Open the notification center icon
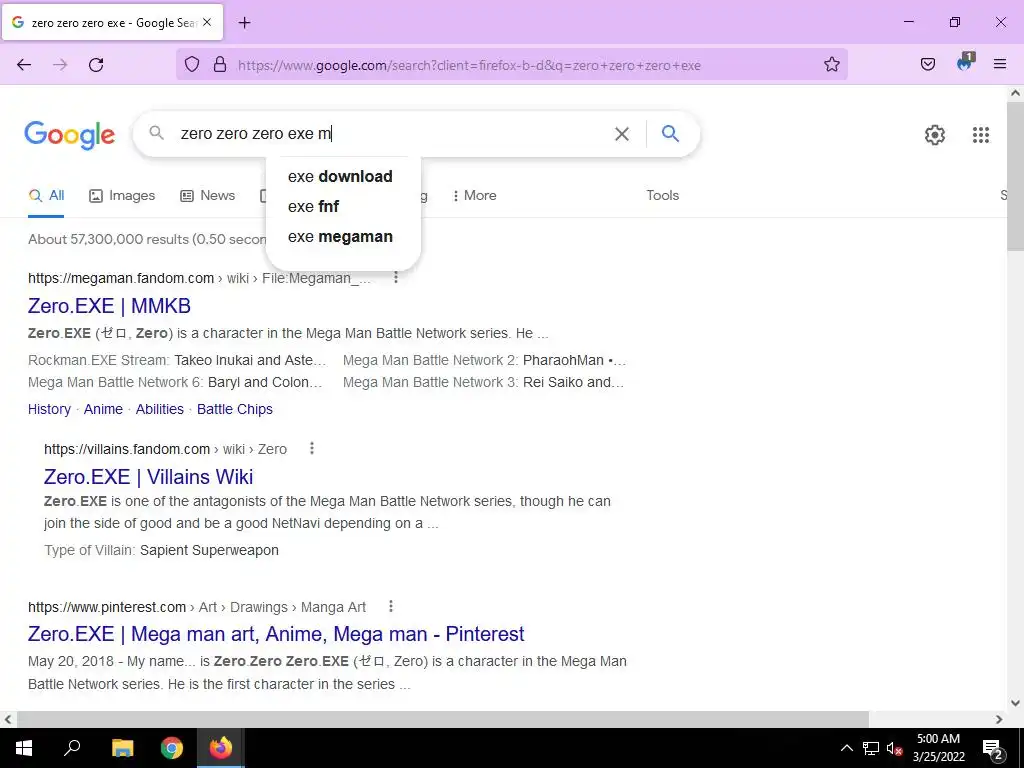The height and width of the screenshot is (768, 1024). 992,750
